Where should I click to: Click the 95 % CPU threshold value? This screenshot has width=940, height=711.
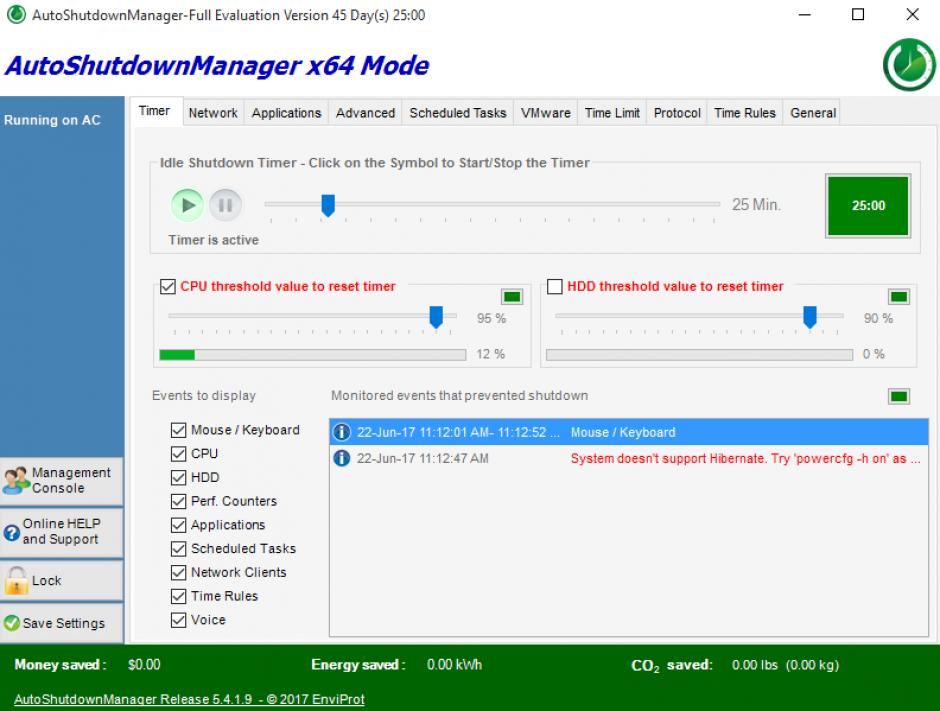click(x=492, y=318)
